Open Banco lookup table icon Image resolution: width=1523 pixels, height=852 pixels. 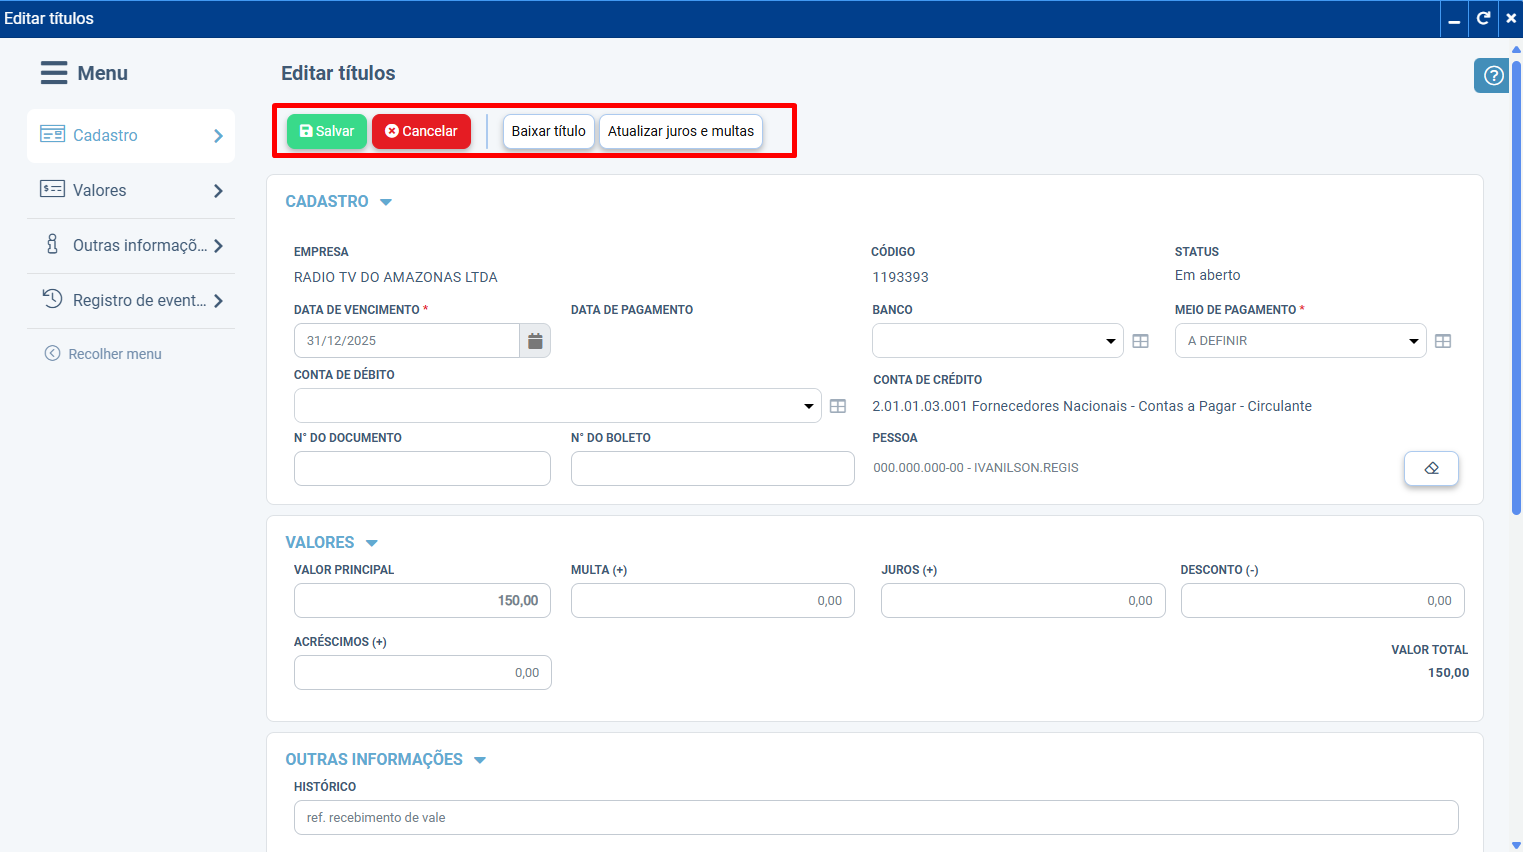(1140, 341)
